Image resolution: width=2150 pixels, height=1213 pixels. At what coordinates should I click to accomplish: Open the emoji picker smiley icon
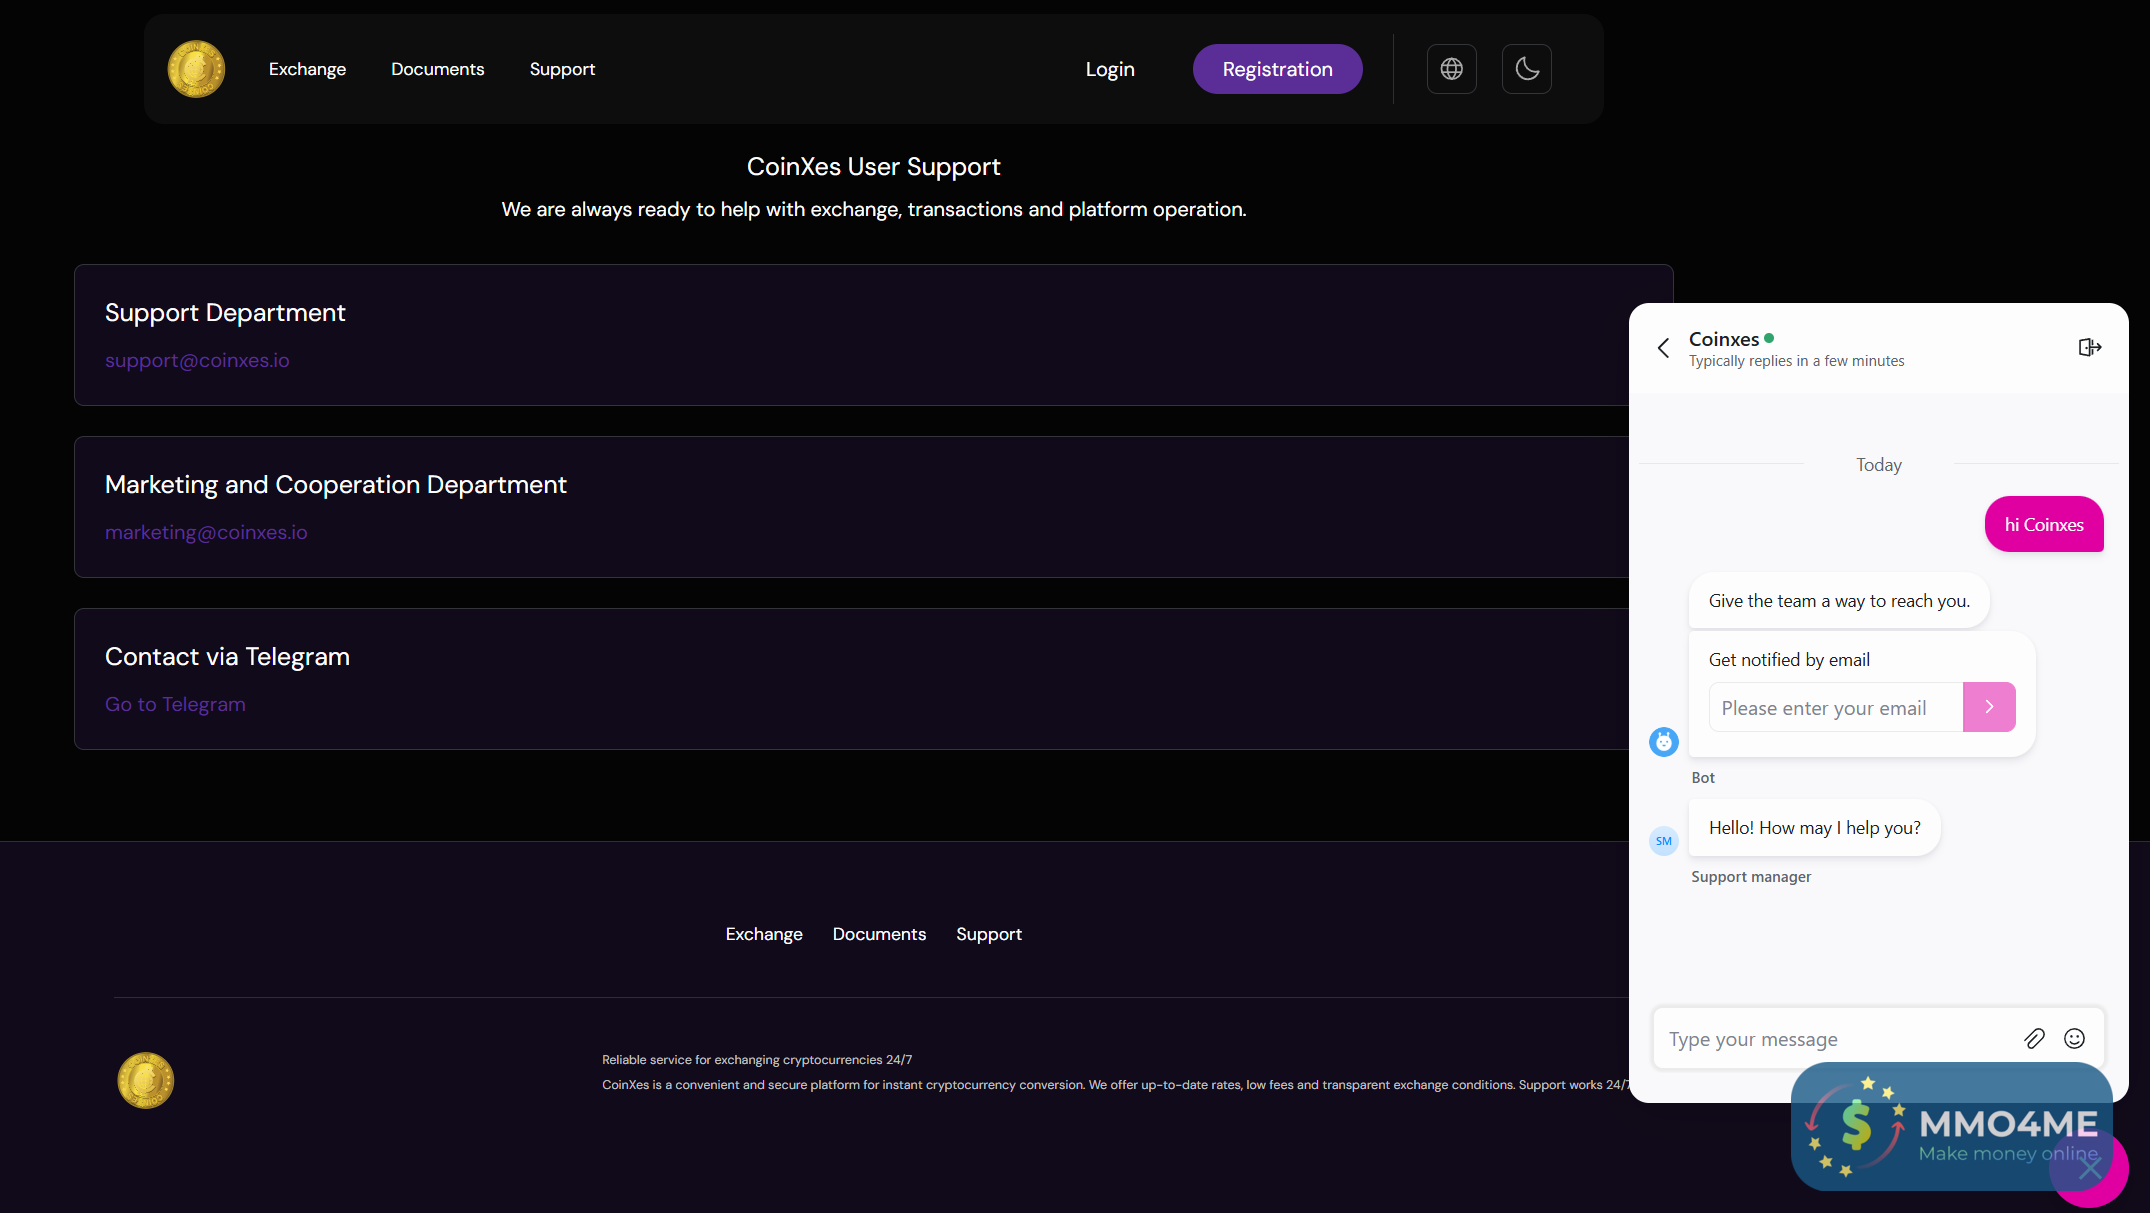(x=2075, y=1039)
